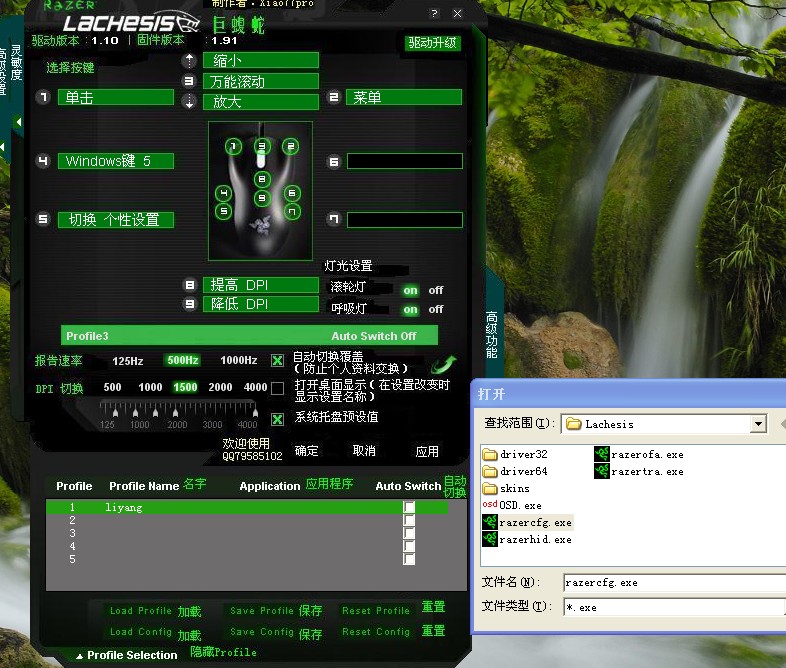Select circle 3 on mouse diagram
Screen dimensions: 786x668
coord(262,146)
